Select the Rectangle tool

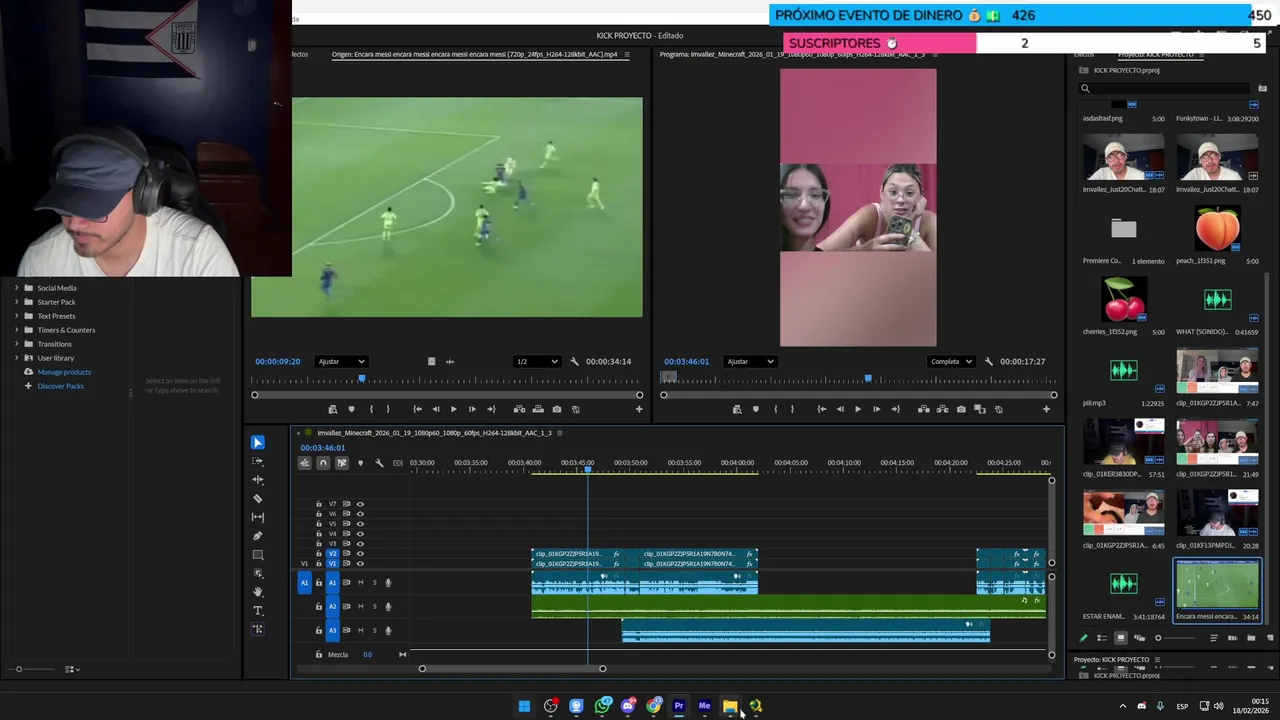coord(257,555)
